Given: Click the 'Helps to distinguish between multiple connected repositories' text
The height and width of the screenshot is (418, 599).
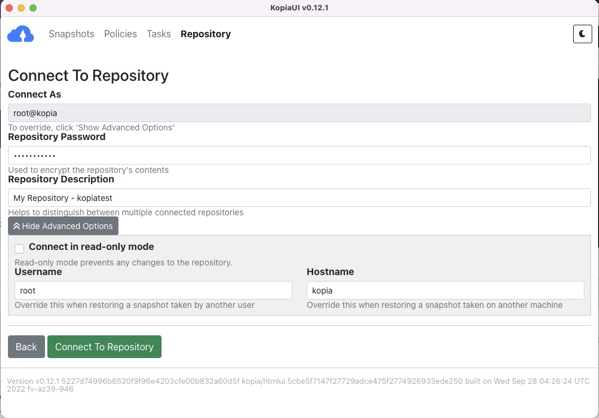Looking at the screenshot, I should click(x=126, y=212).
